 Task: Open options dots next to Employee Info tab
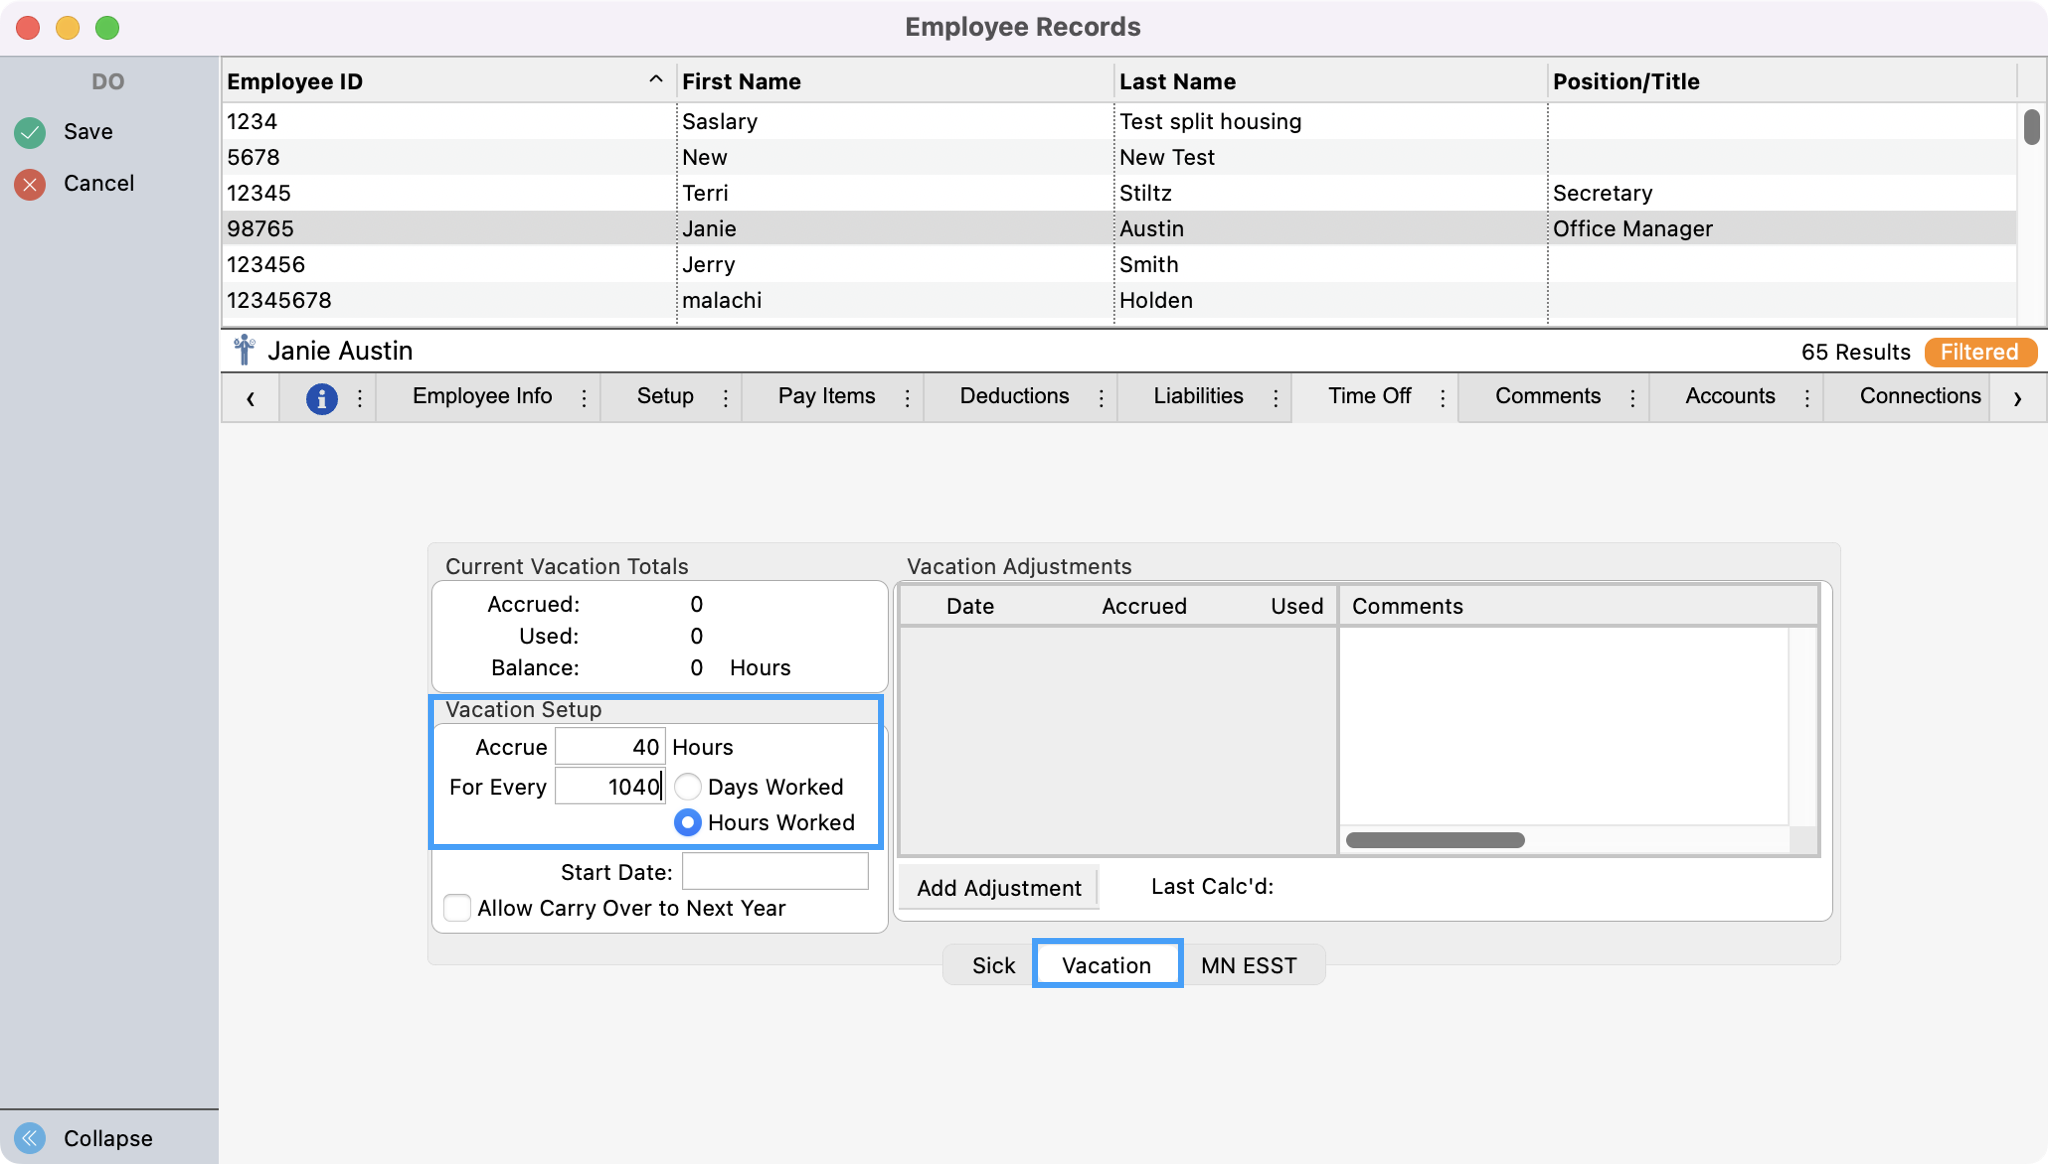(584, 398)
